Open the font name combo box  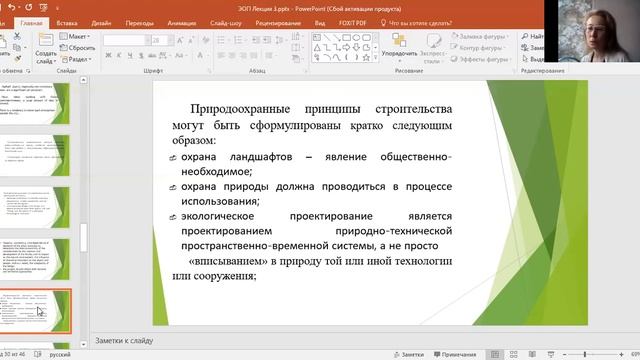click(x=127, y=40)
